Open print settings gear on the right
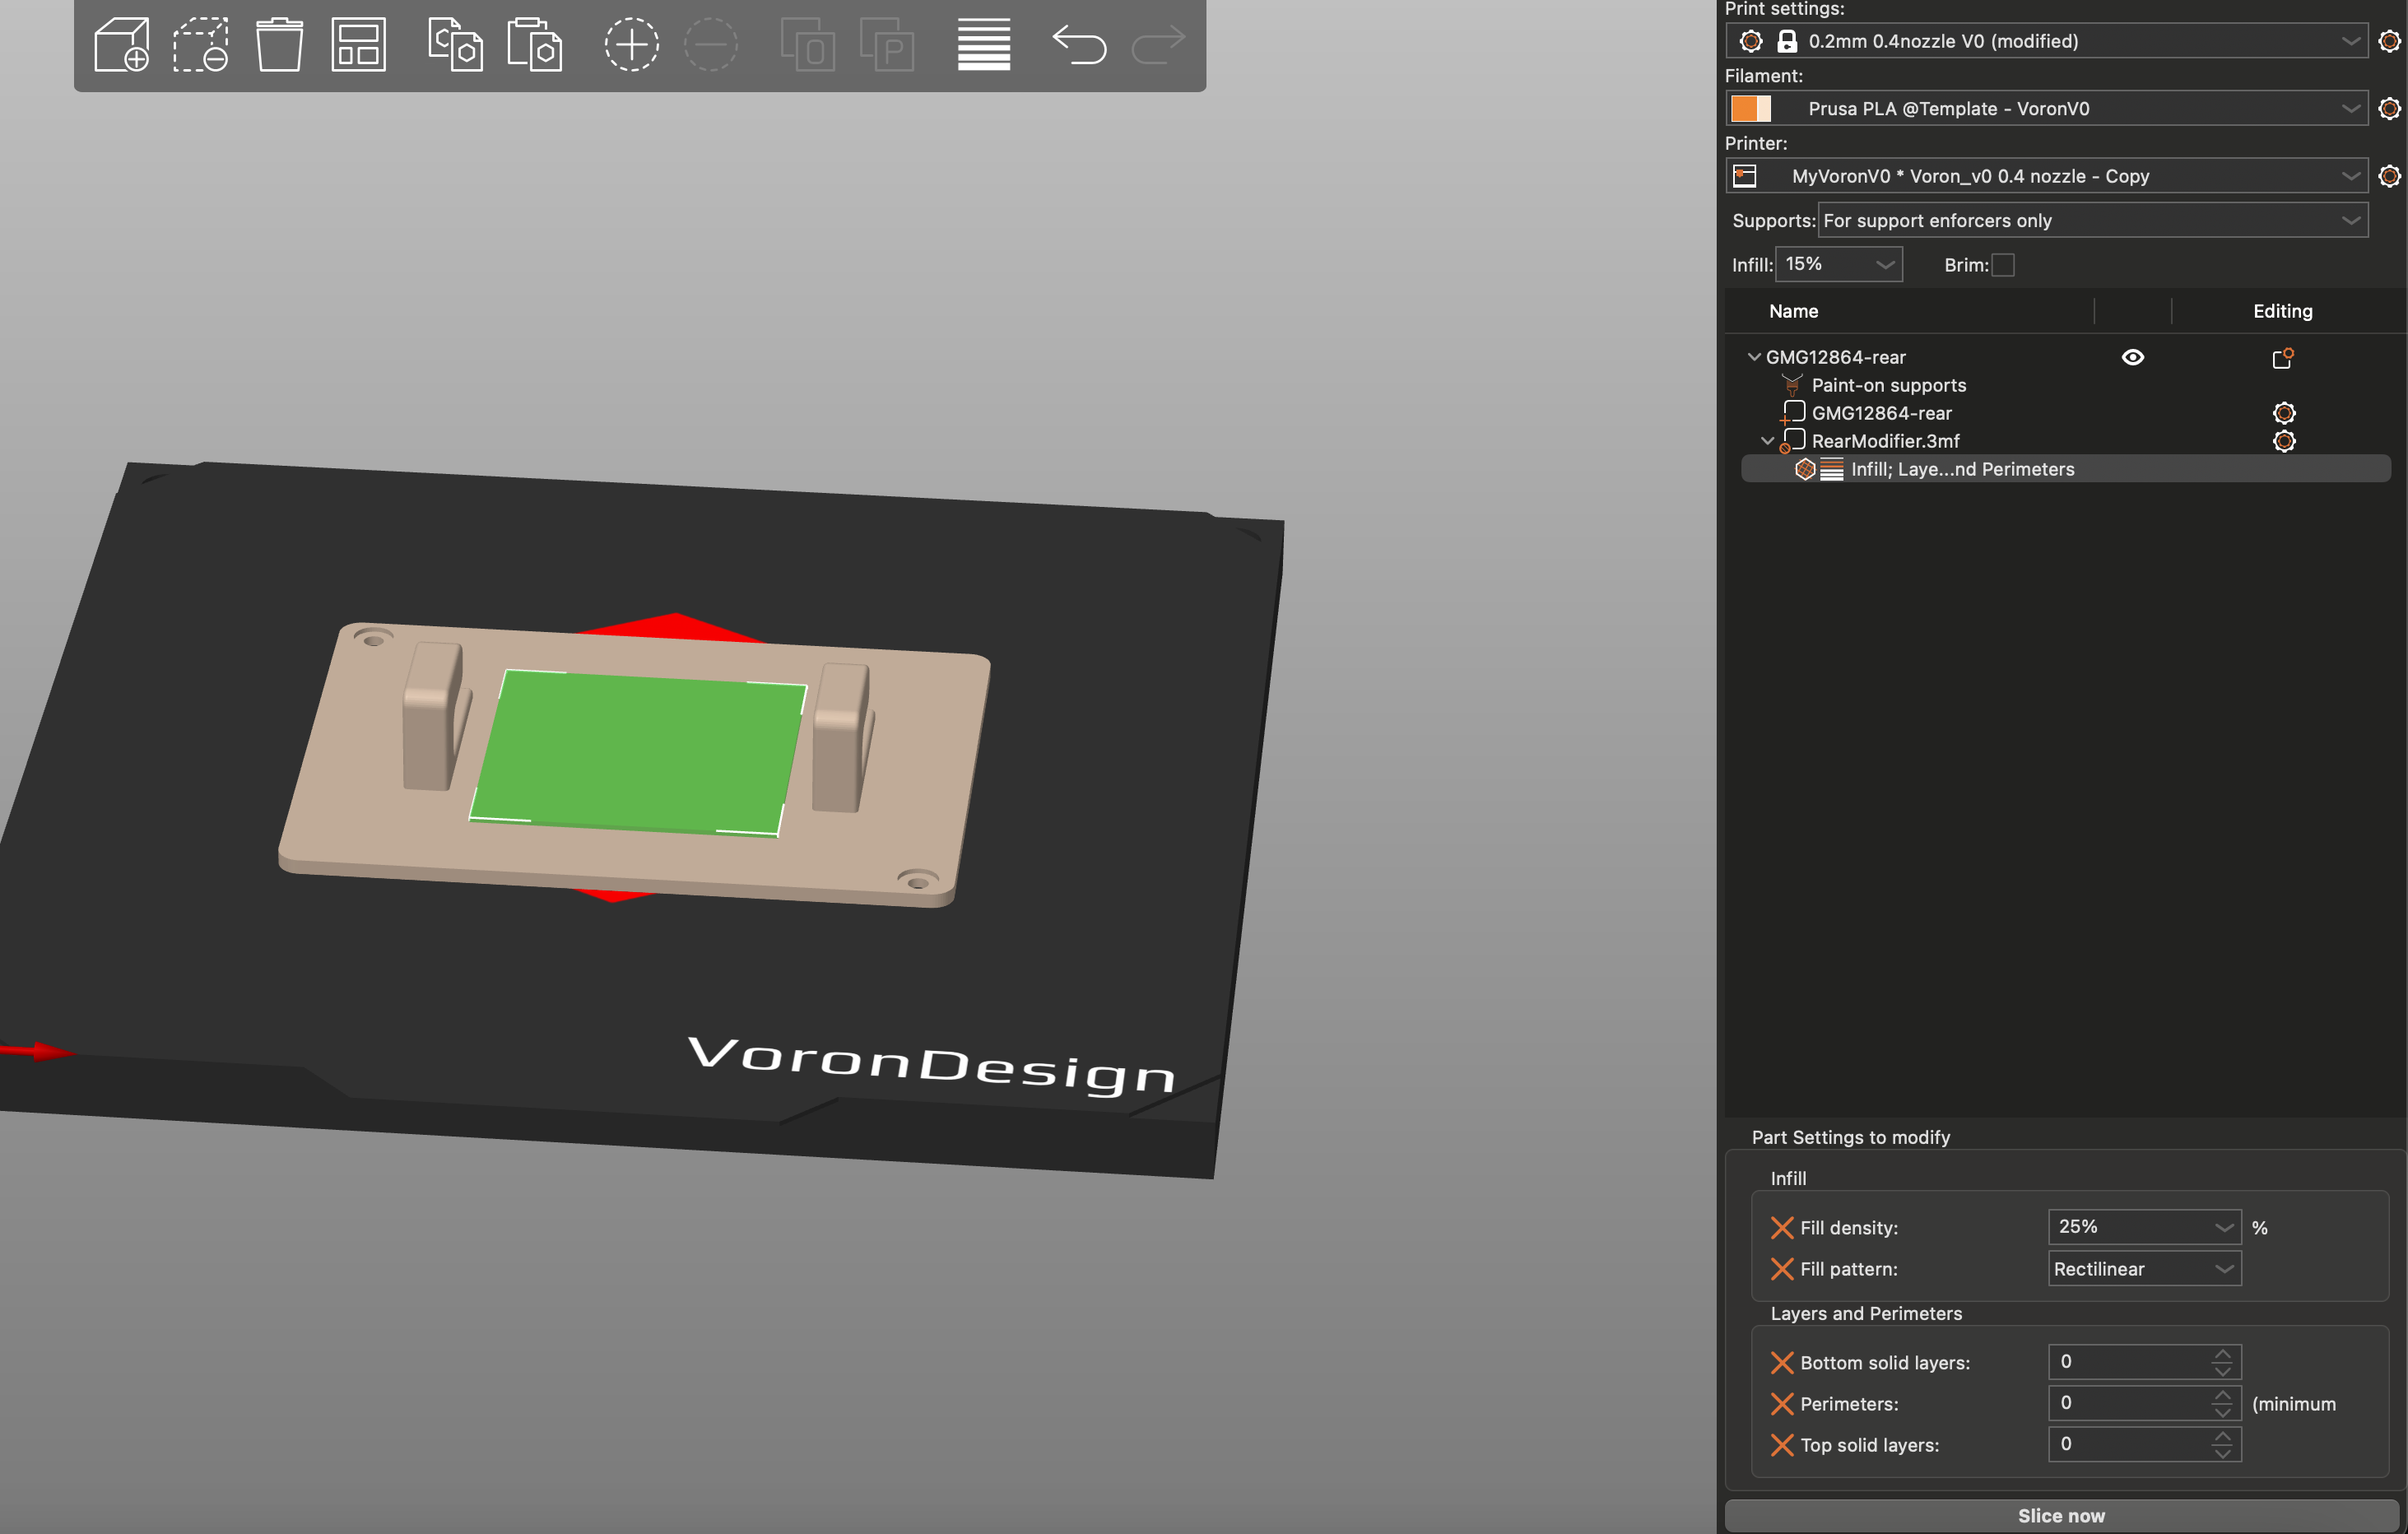This screenshot has height=1534, width=2408. [x=2389, y=41]
